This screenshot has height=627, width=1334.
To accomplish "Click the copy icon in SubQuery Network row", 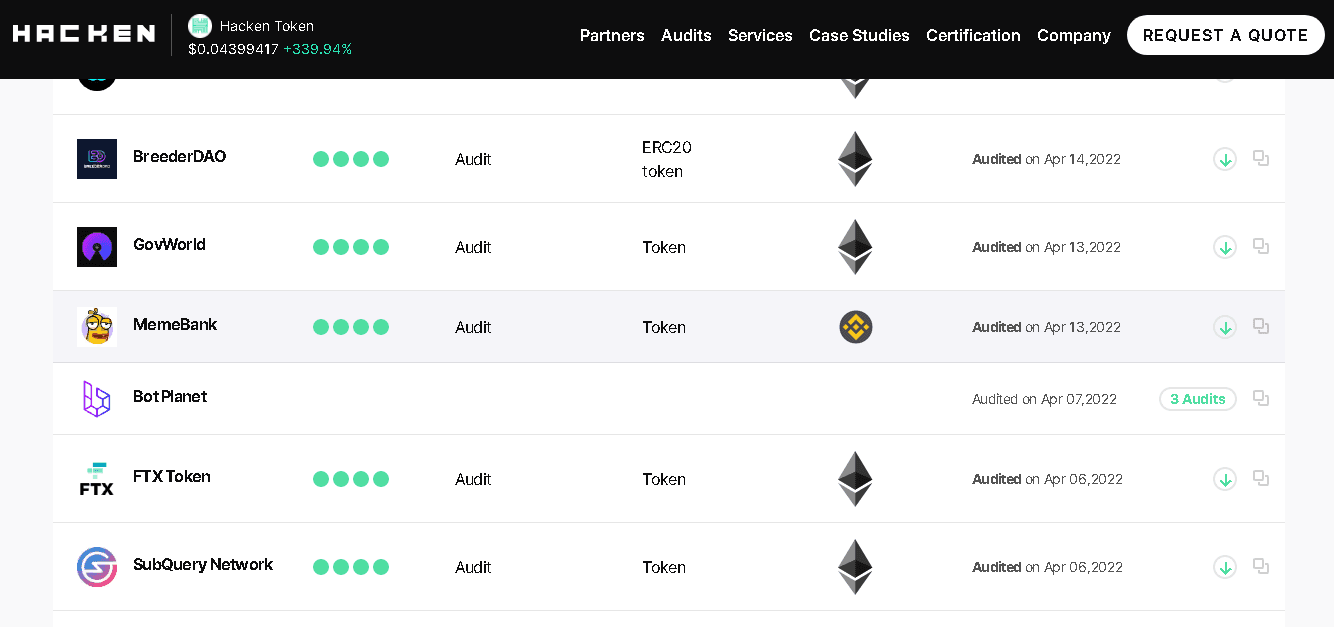I will click(1261, 566).
